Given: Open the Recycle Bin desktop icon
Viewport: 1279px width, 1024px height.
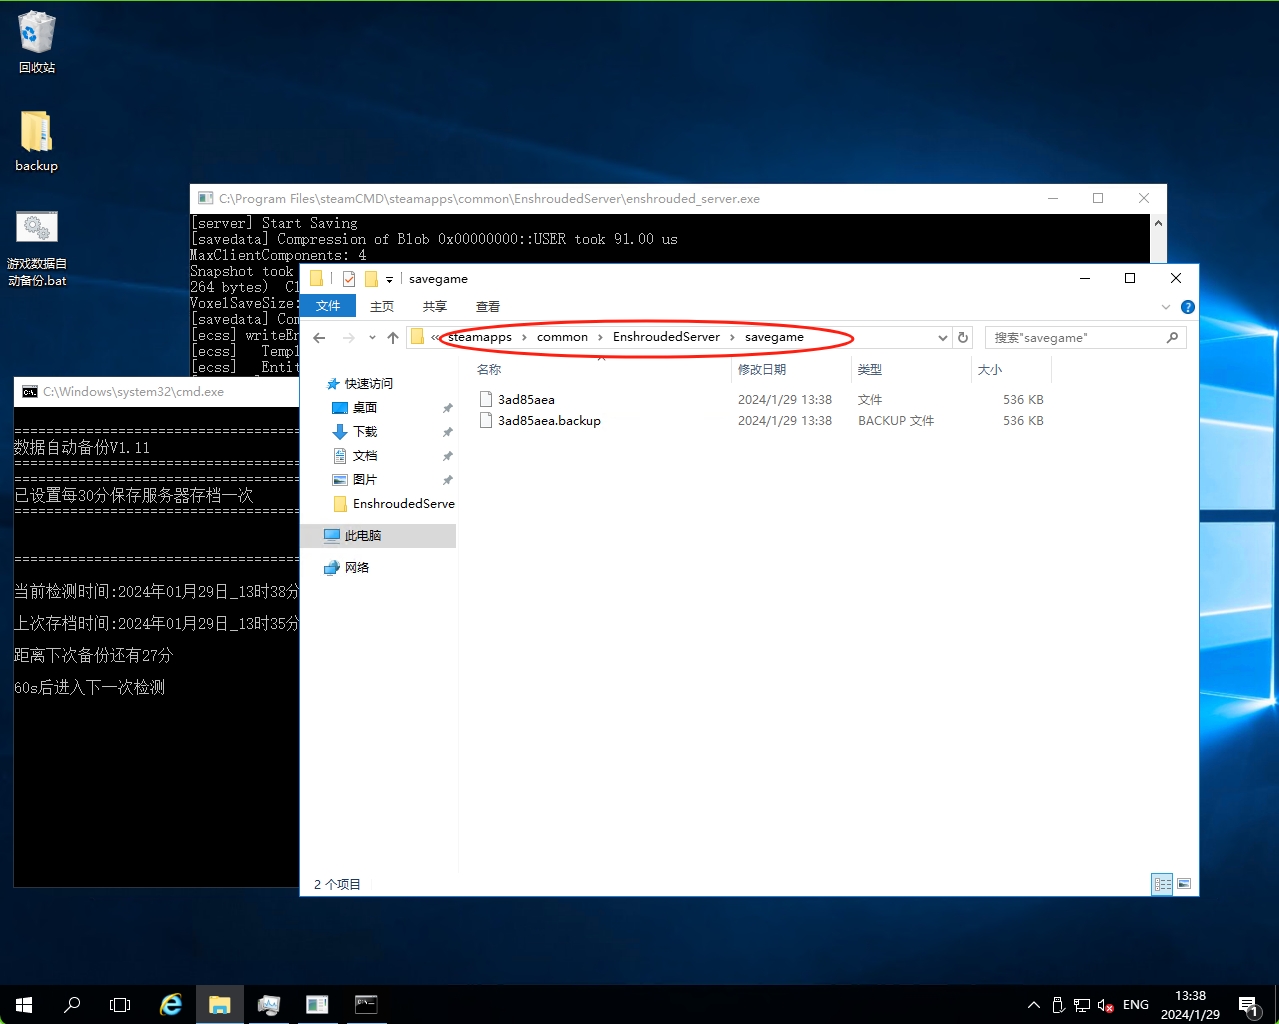Looking at the screenshot, I should [37, 42].
